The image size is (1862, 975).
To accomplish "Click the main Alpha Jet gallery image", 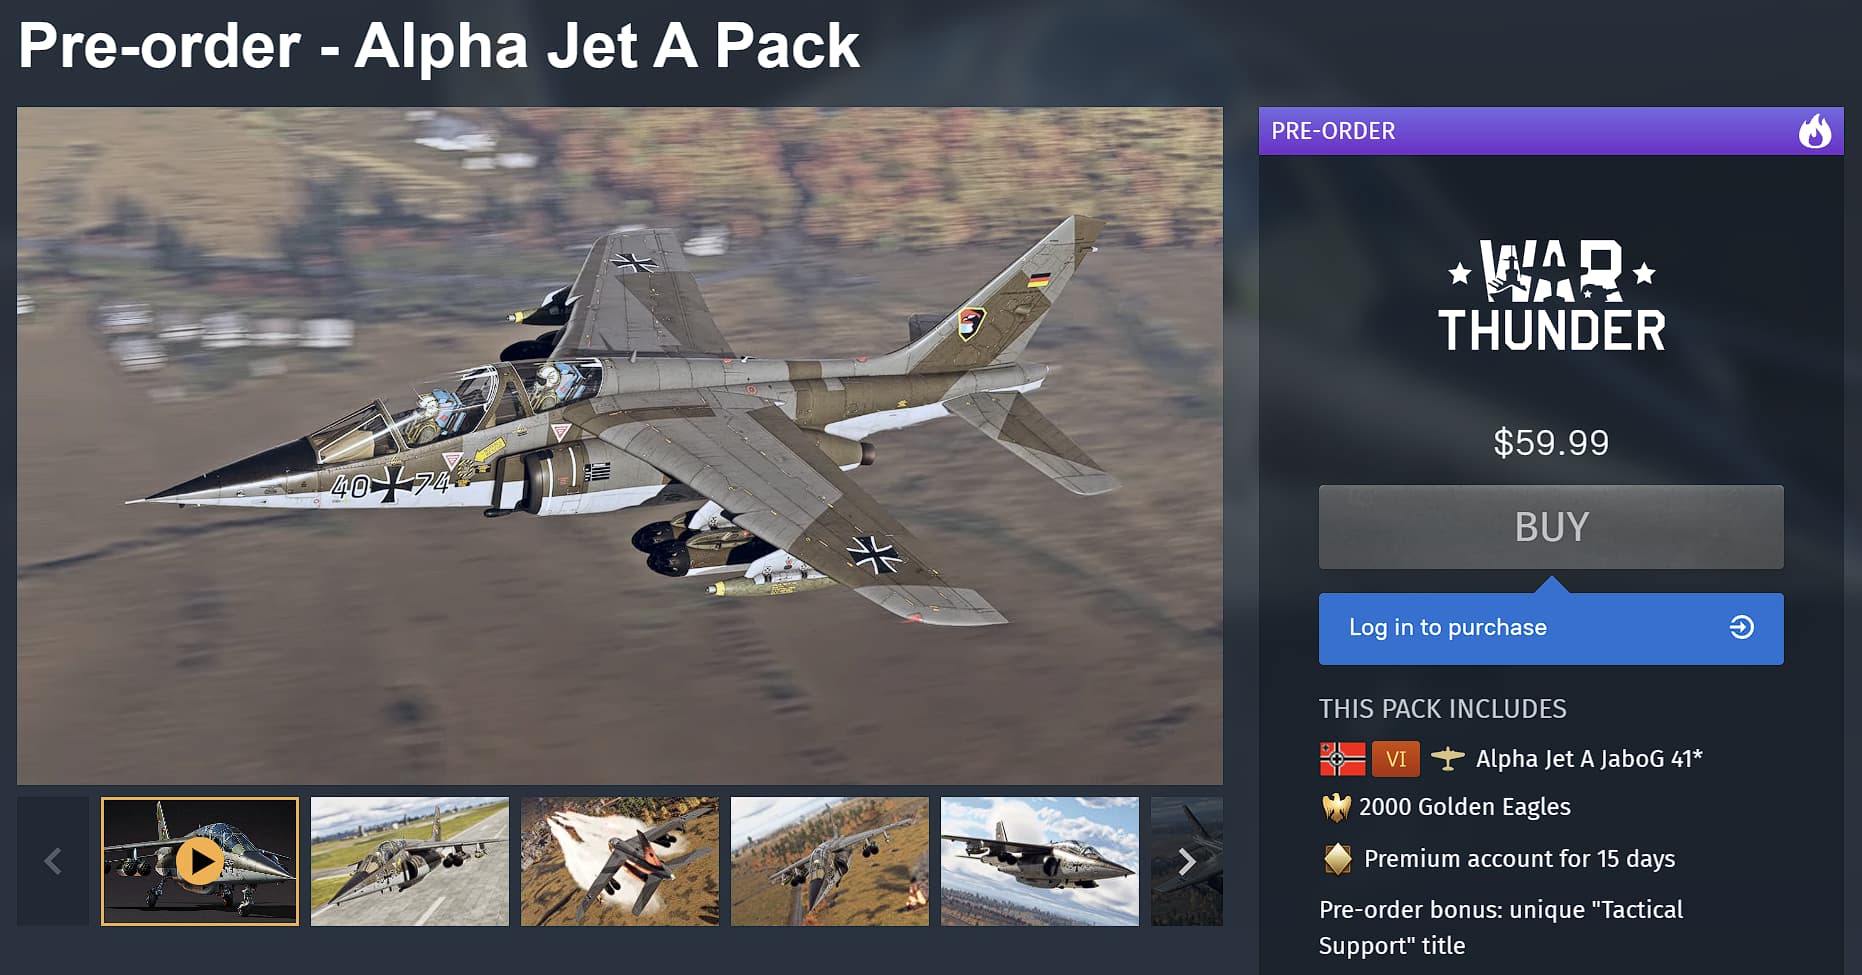I will click(620, 446).
